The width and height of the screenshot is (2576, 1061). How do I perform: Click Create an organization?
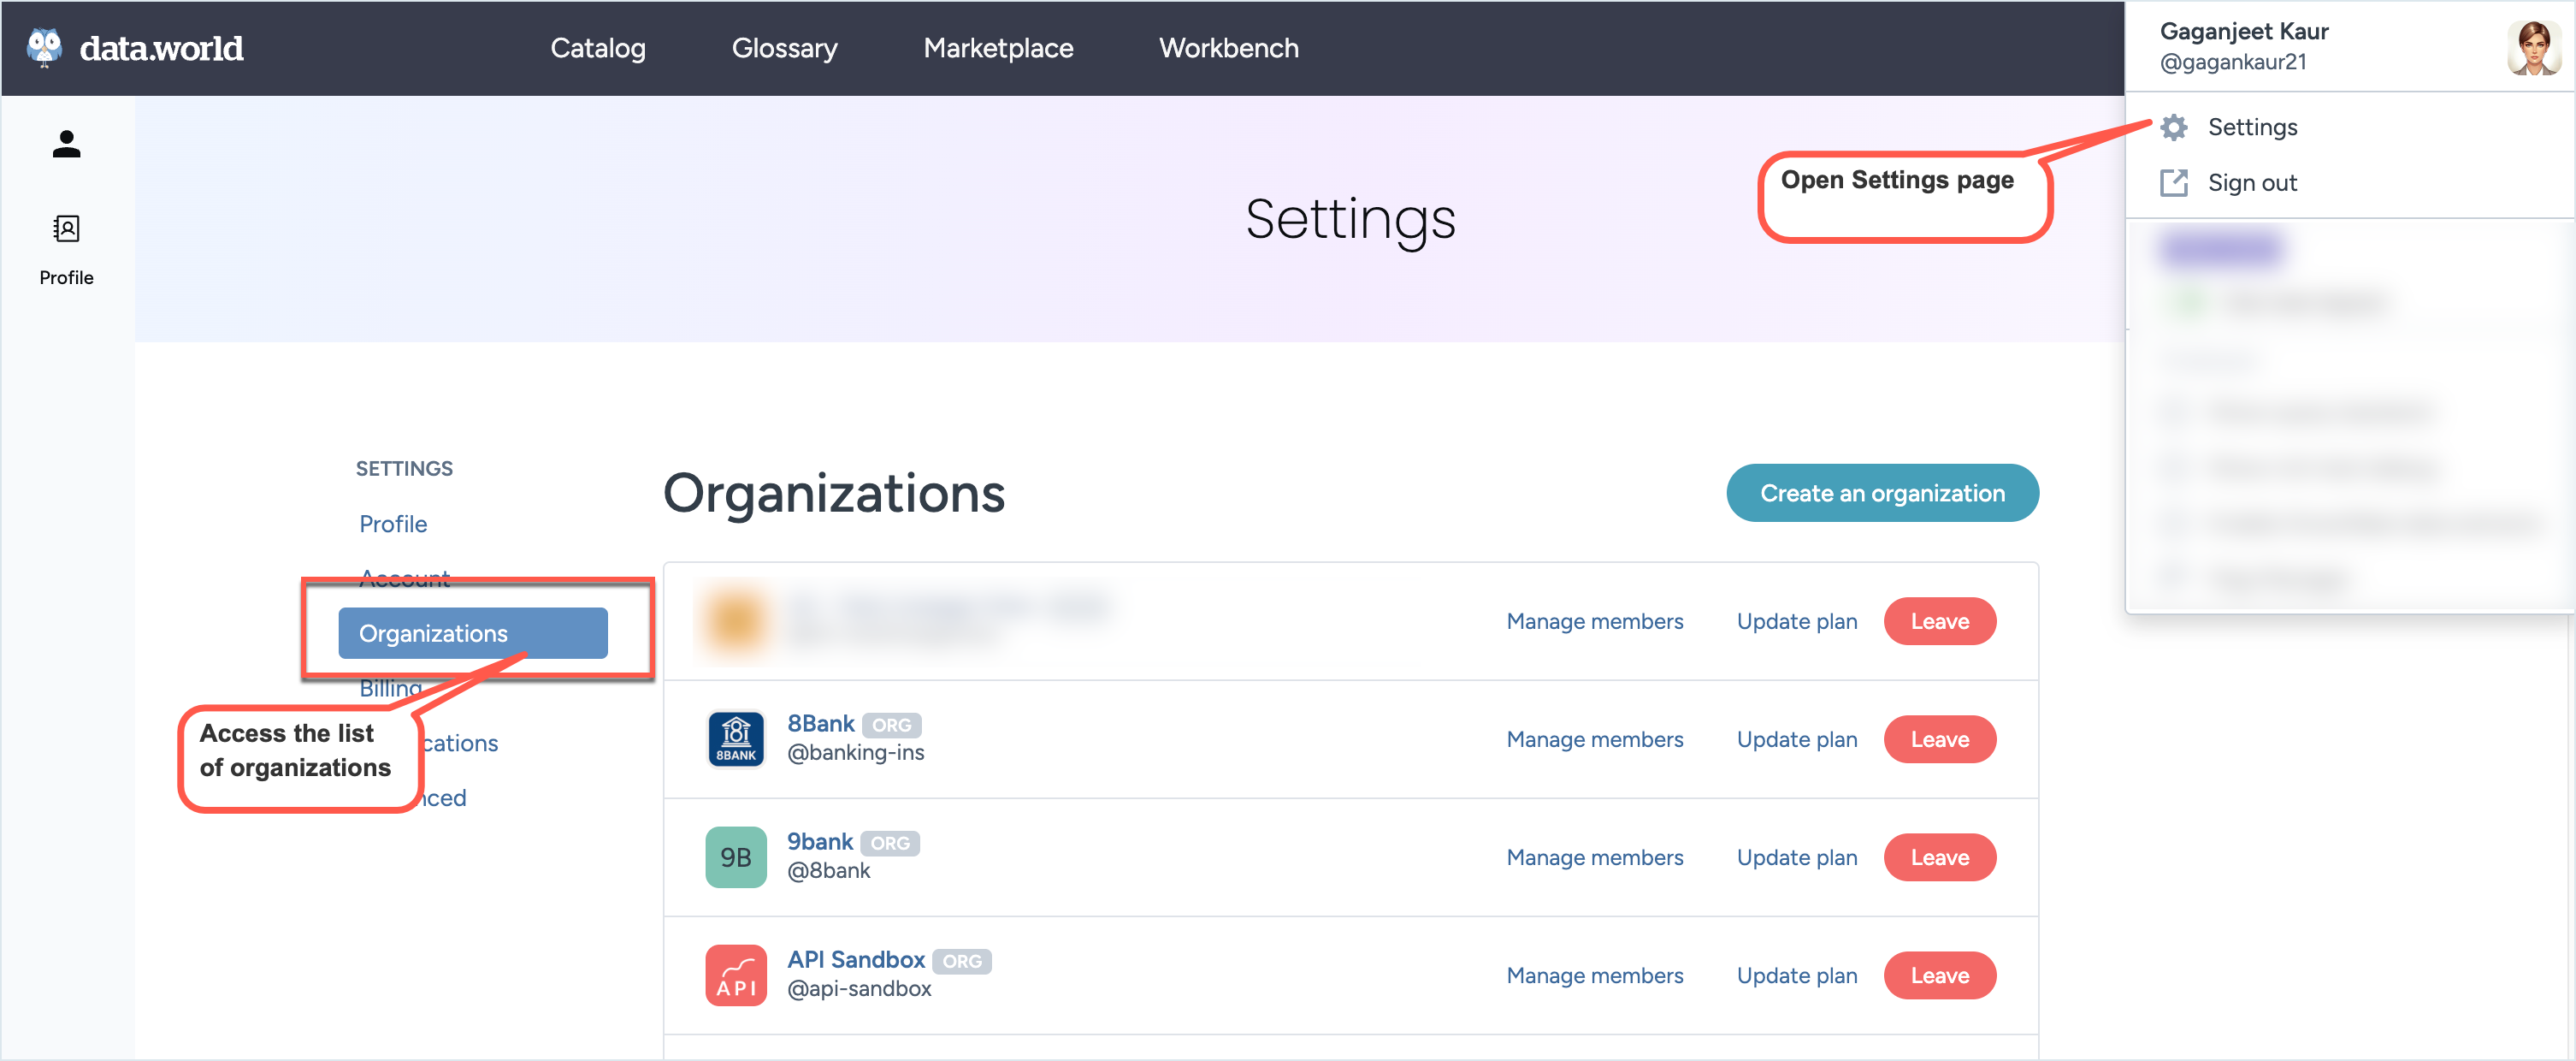tap(1882, 492)
